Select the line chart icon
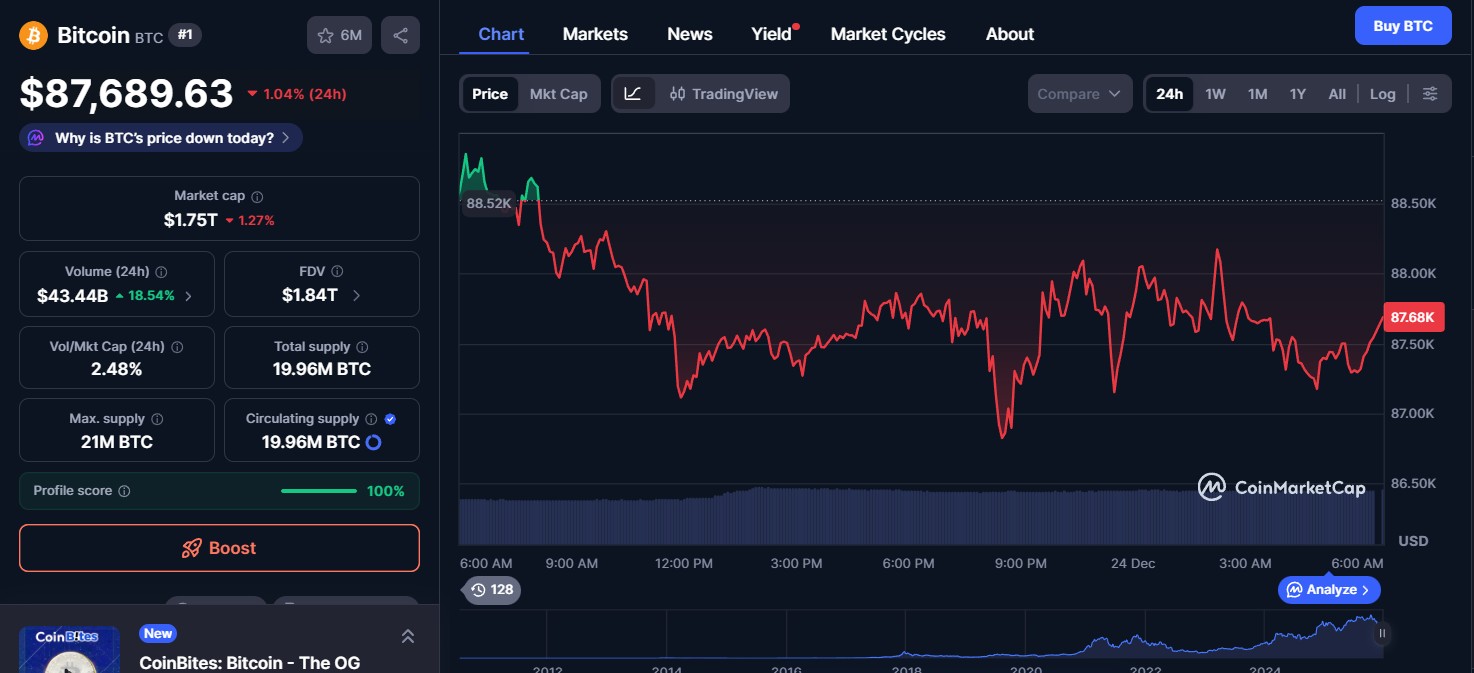This screenshot has height=673, width=1474. coord(633,93)
